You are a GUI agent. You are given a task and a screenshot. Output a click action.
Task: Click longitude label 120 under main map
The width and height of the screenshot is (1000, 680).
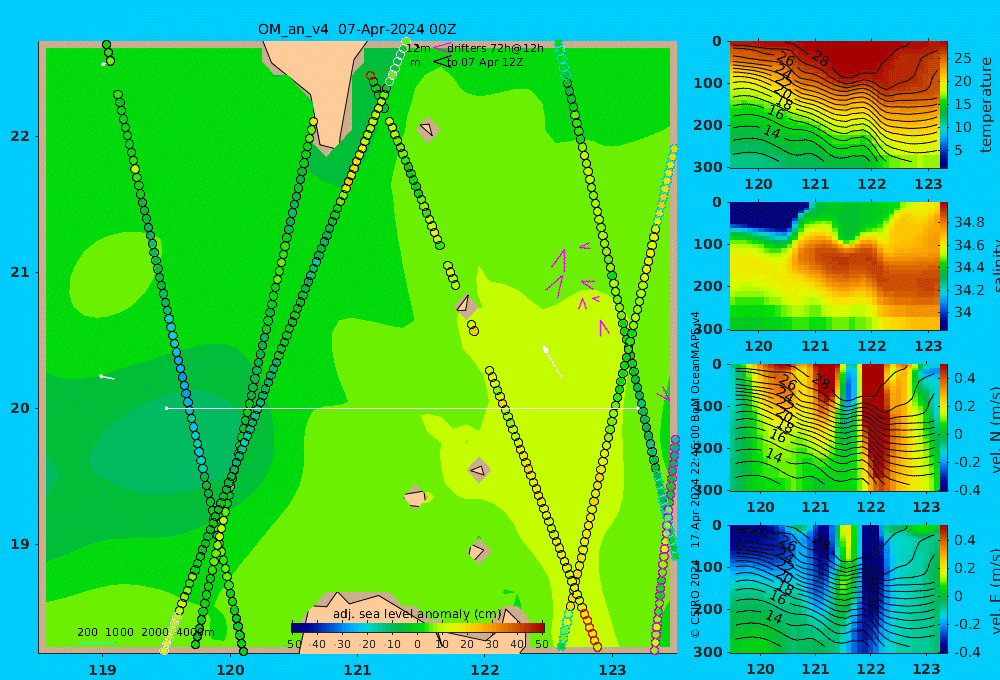pos(230,670)
